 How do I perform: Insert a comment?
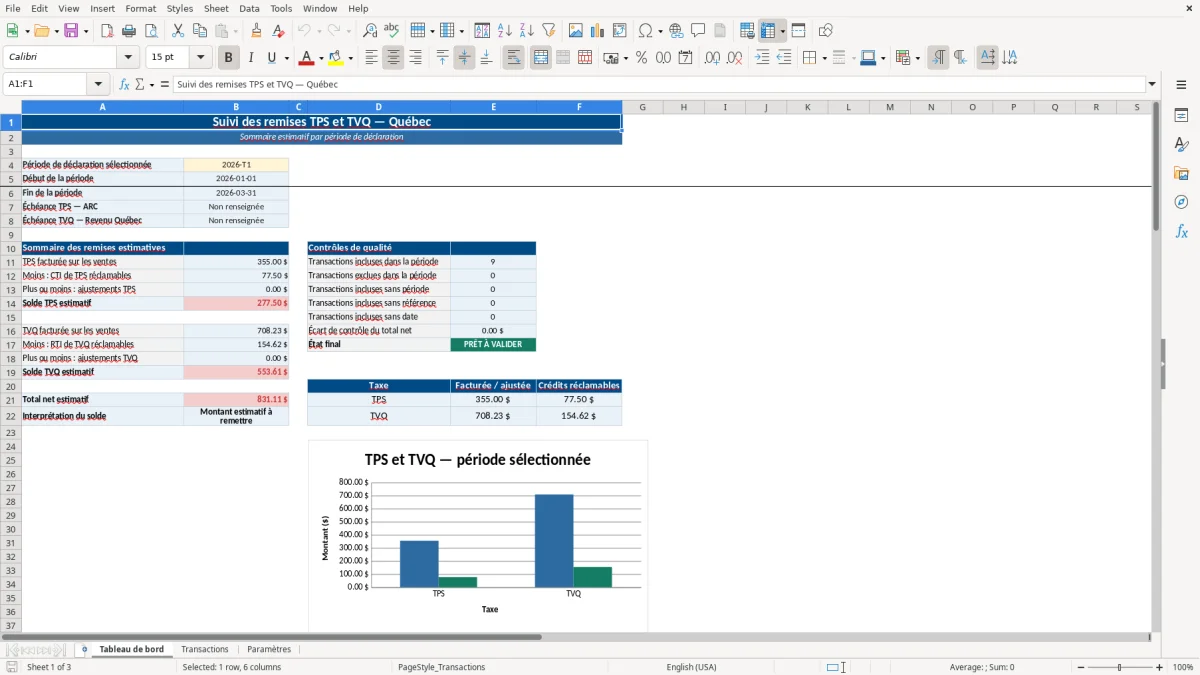tap(698, 31)
